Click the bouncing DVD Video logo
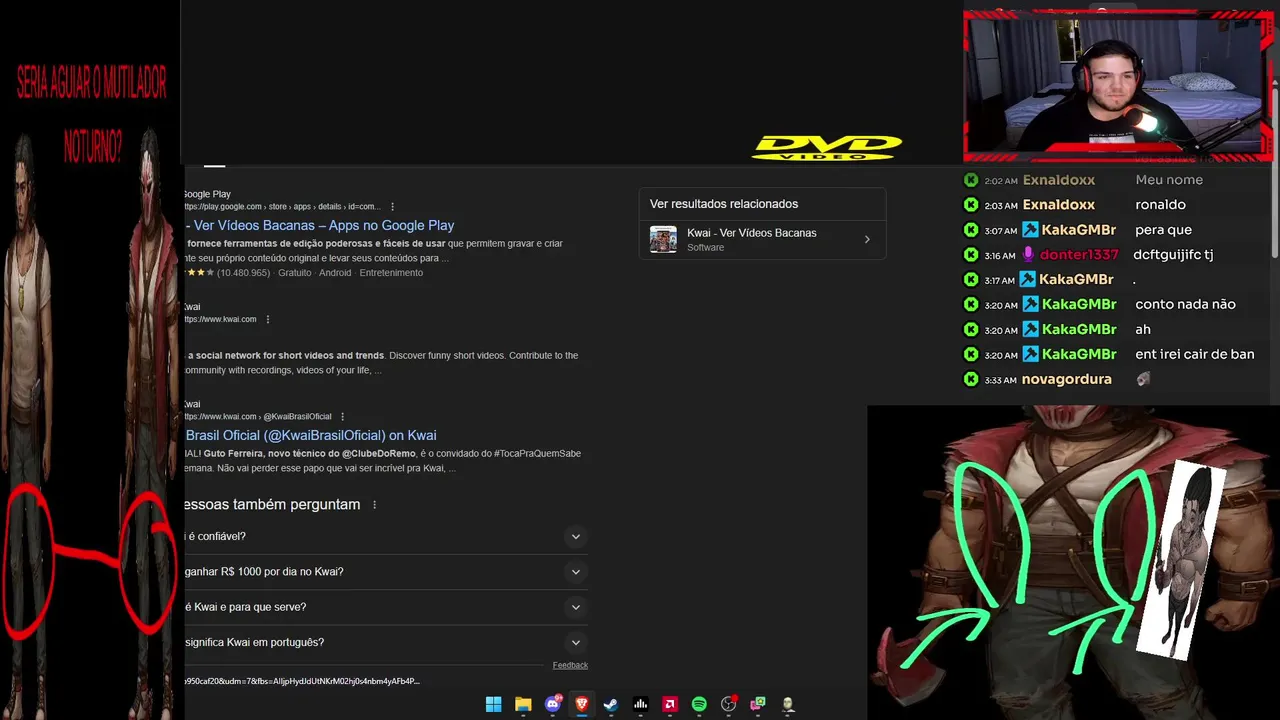The image size is (1280, 720). [827, 148]
